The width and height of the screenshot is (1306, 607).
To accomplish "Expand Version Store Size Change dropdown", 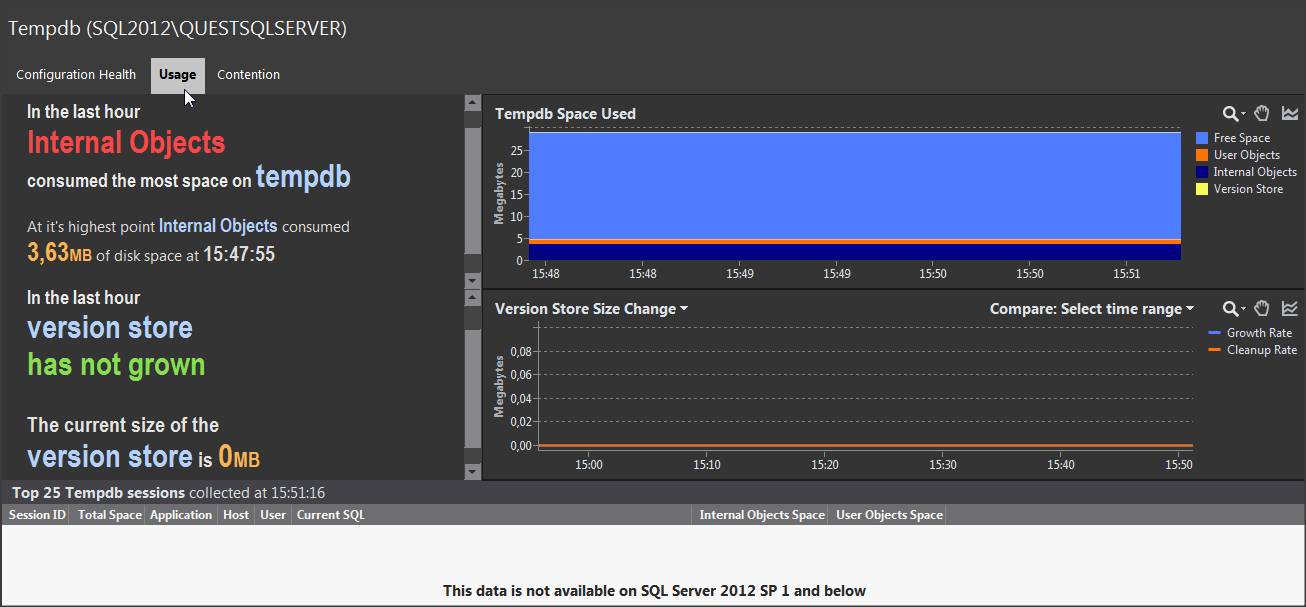I will click(x=591, y=309).
